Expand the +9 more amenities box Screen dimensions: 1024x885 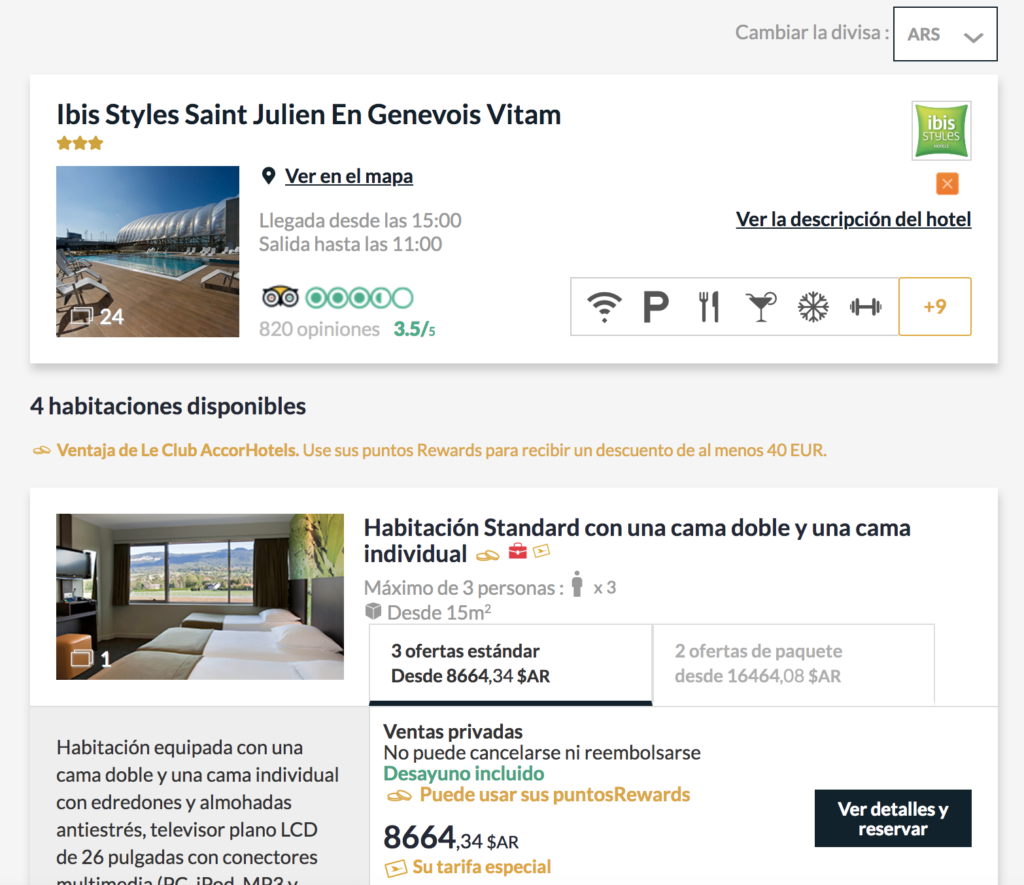tap(935, 306)
